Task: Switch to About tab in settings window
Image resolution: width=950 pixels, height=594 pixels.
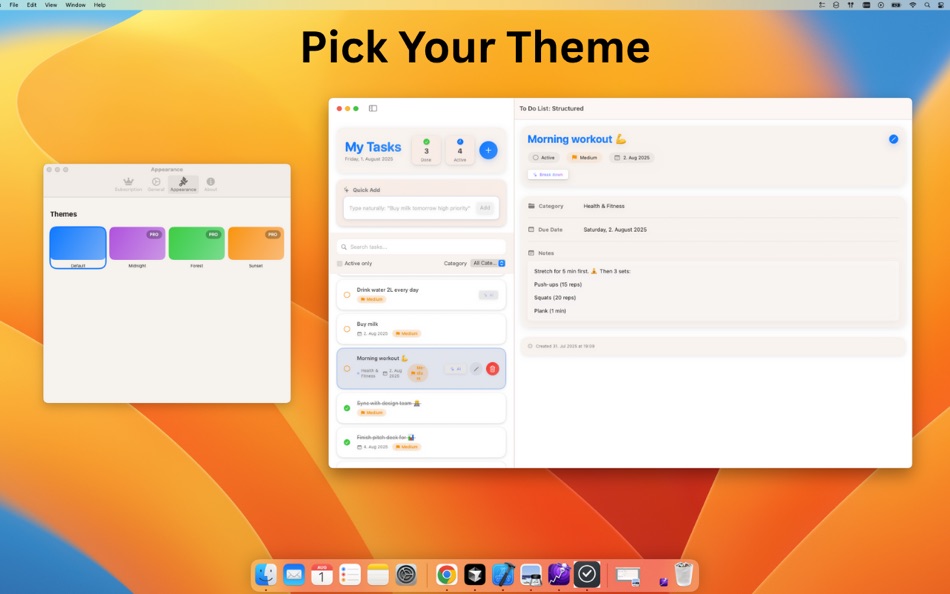Action: pos(210,184)
